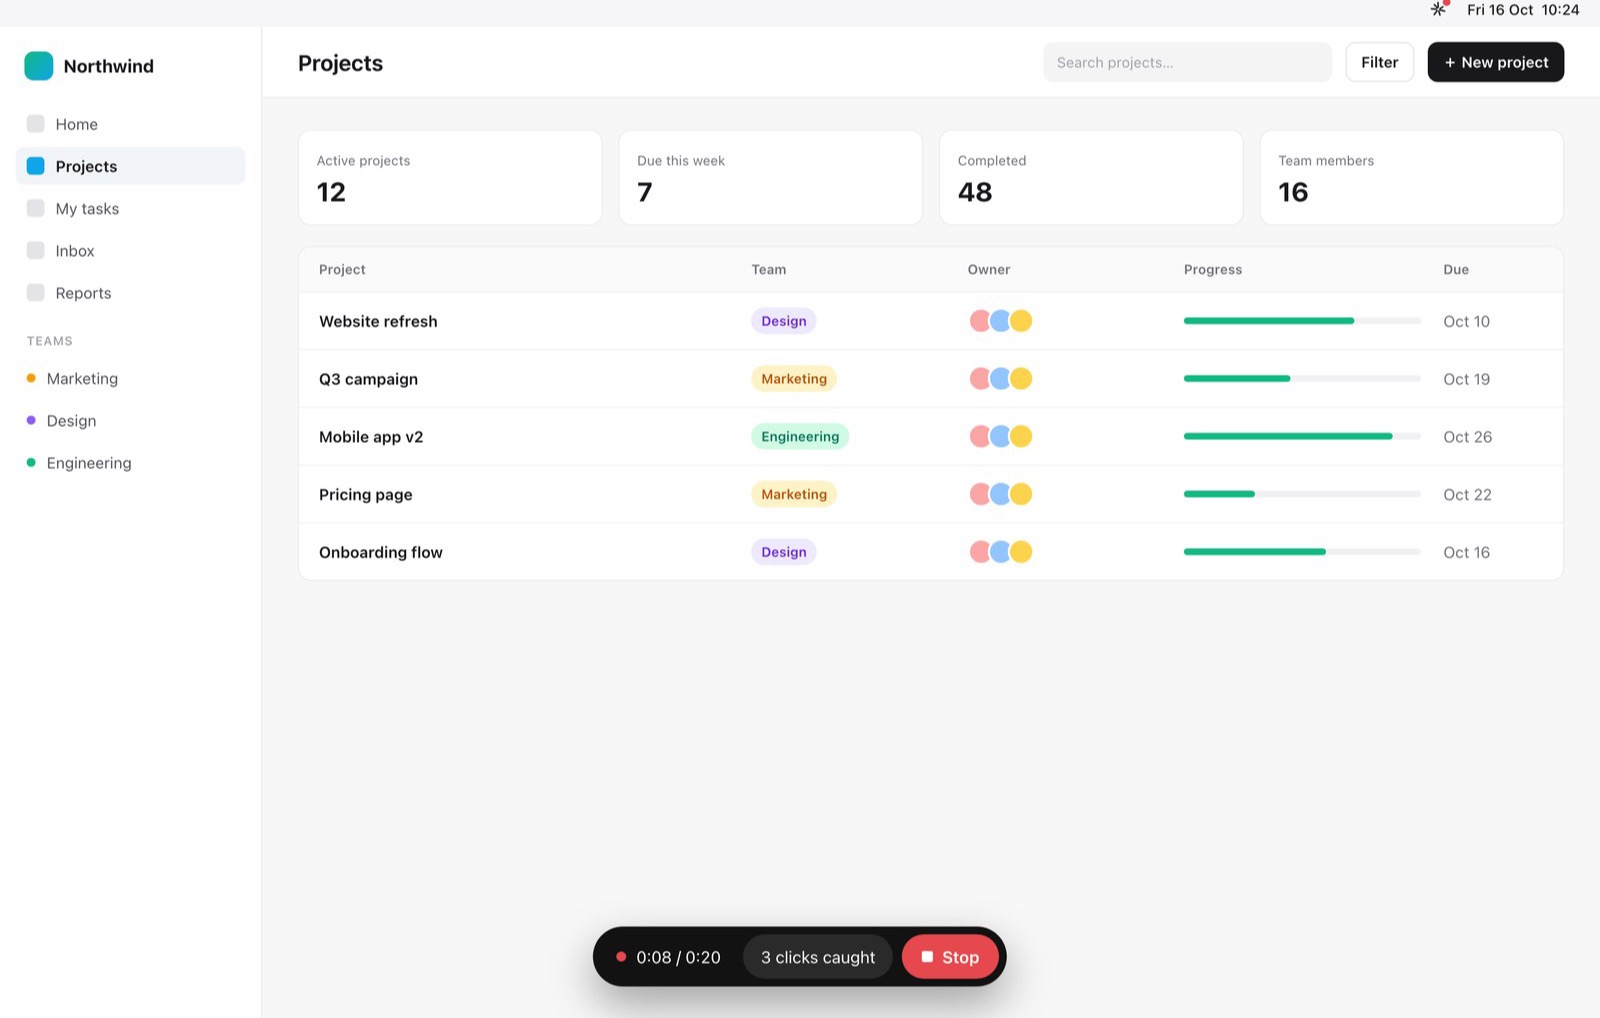Click the Pricing page progress bar
The image size is (1600, 1018).
pos(1302,494)
